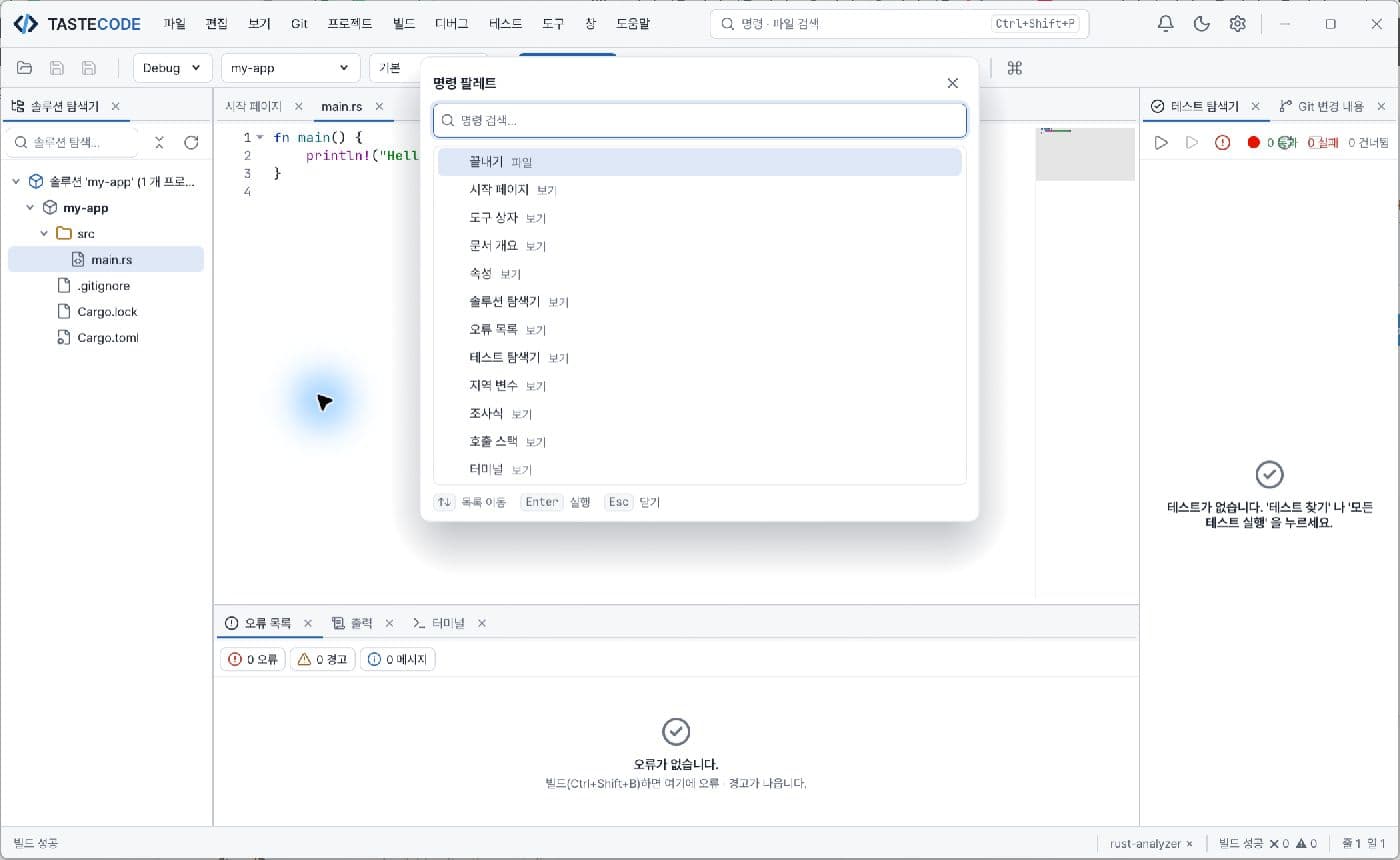Click the open folder toolbar icon
1400x860 pixels.
coord(24,68)
